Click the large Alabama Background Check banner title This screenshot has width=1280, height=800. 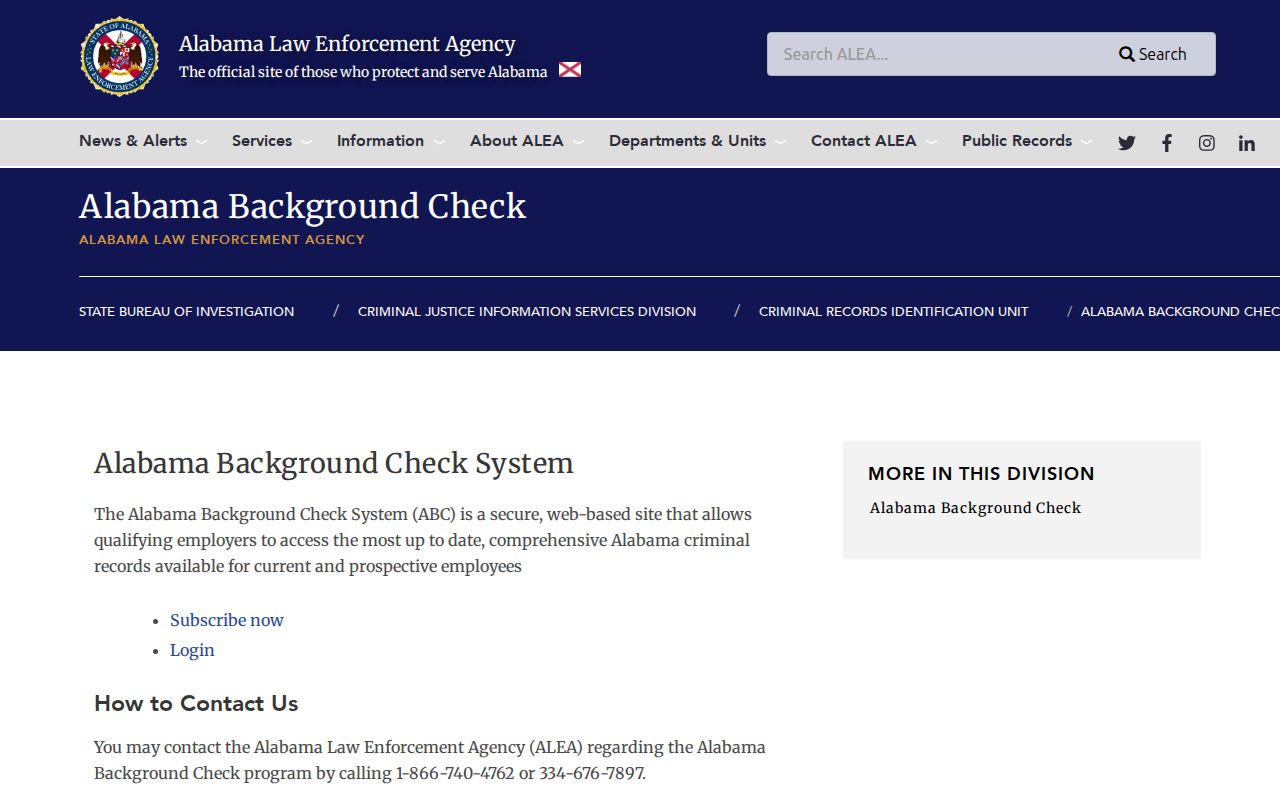click(302, 206)
